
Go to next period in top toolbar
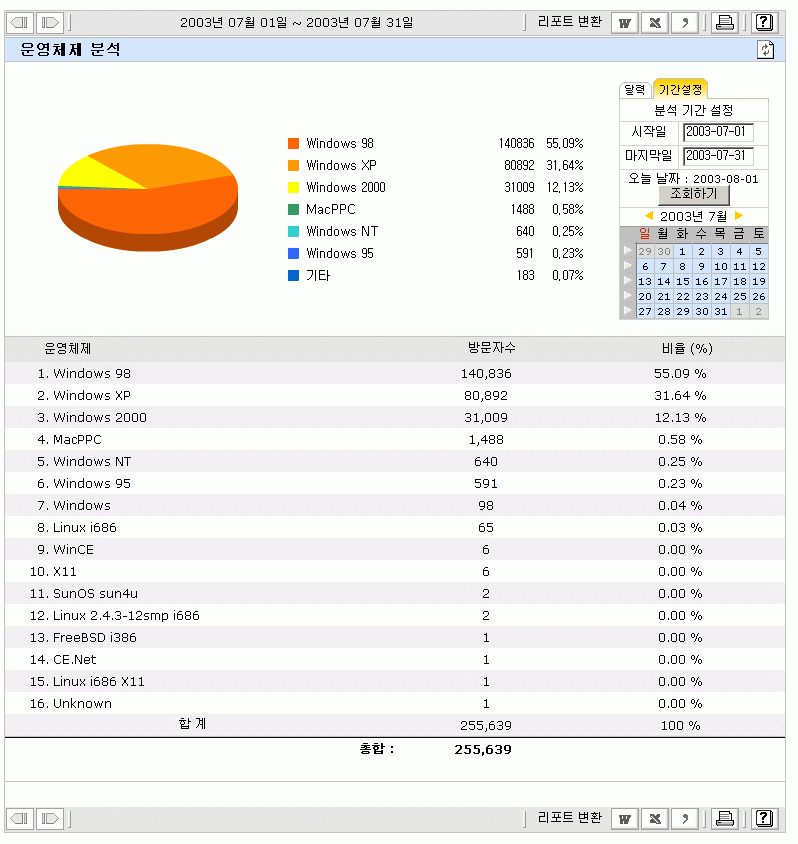tap(50, 23)
